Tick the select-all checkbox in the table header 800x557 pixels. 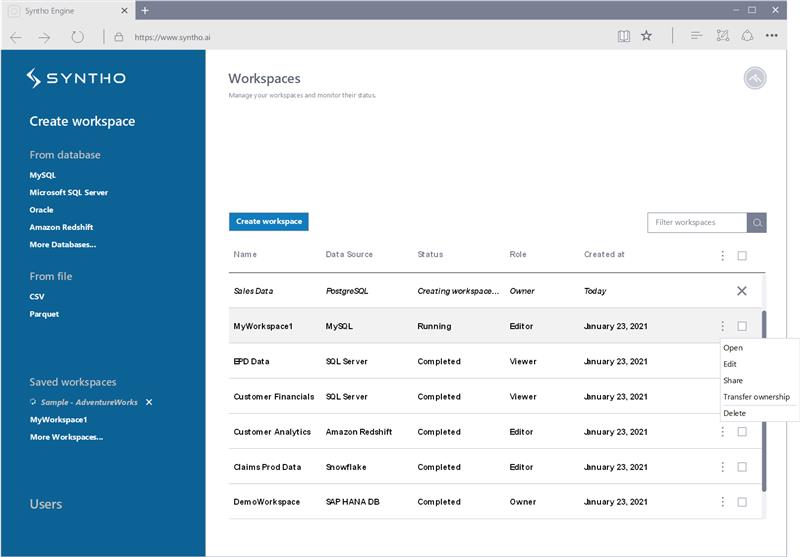742,256
